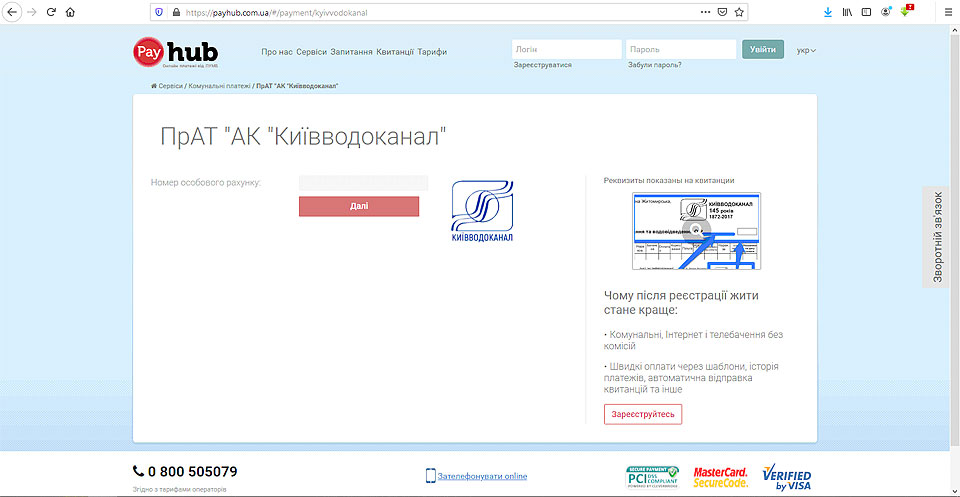Focus the Пароль input field

(x=681, y=50)
